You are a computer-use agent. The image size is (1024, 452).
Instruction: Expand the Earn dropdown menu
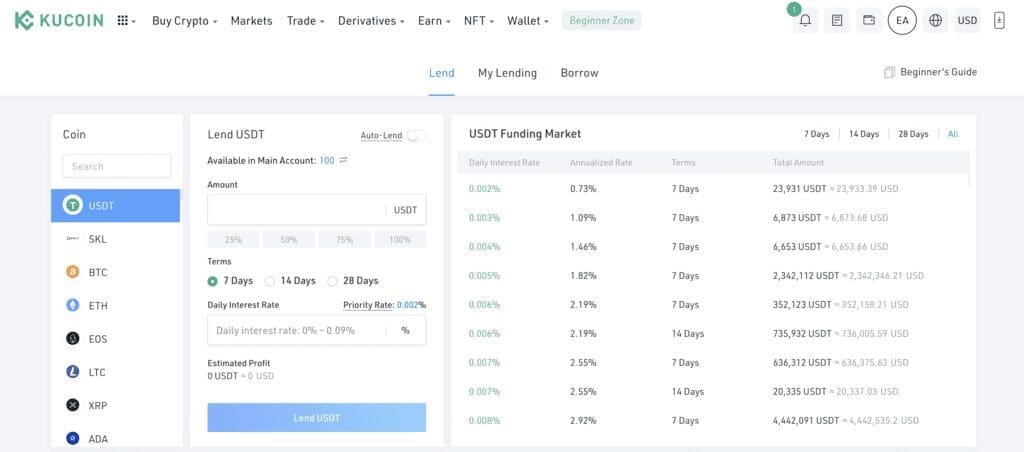tap(434, 20)
